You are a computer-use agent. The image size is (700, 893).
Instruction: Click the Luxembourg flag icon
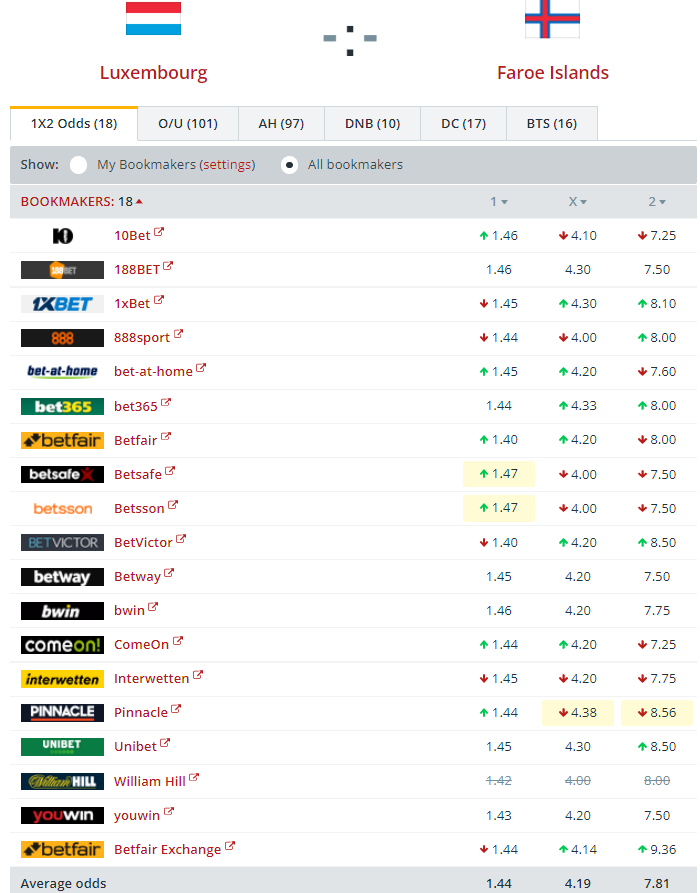pos(153,19)
